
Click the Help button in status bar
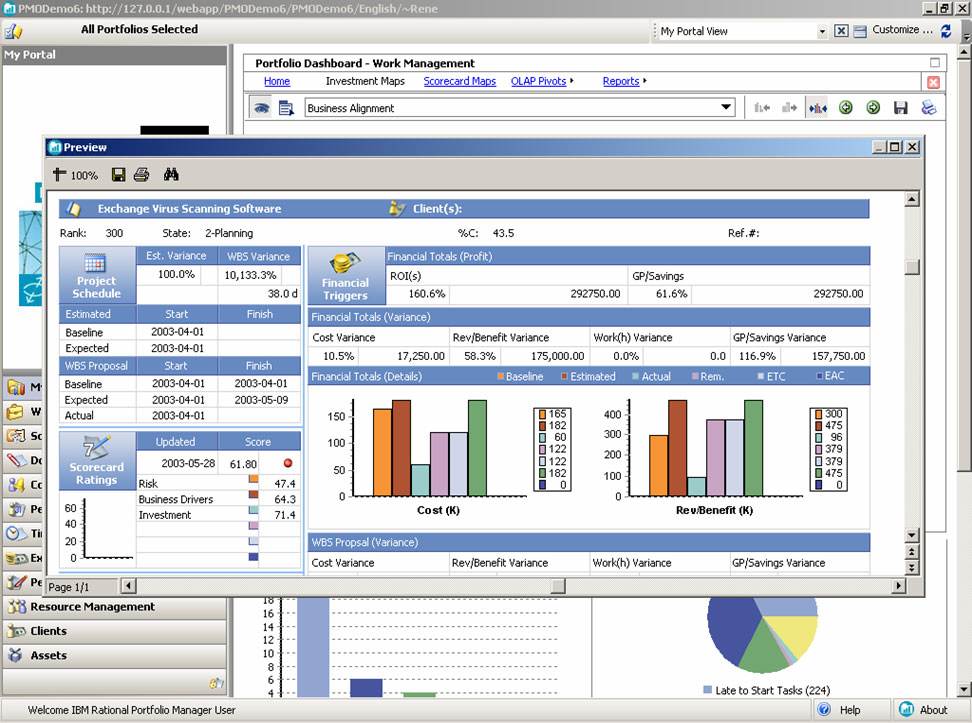(x=839, y=710)
